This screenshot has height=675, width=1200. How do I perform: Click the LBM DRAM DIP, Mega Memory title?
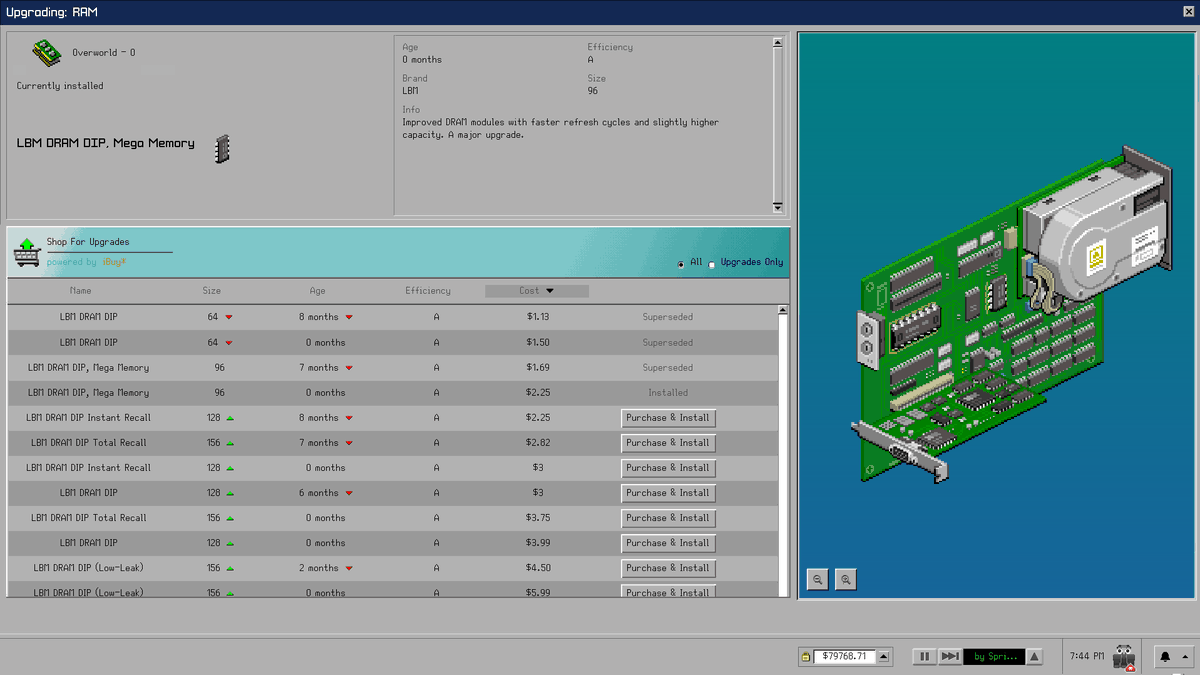pos(106,143)
